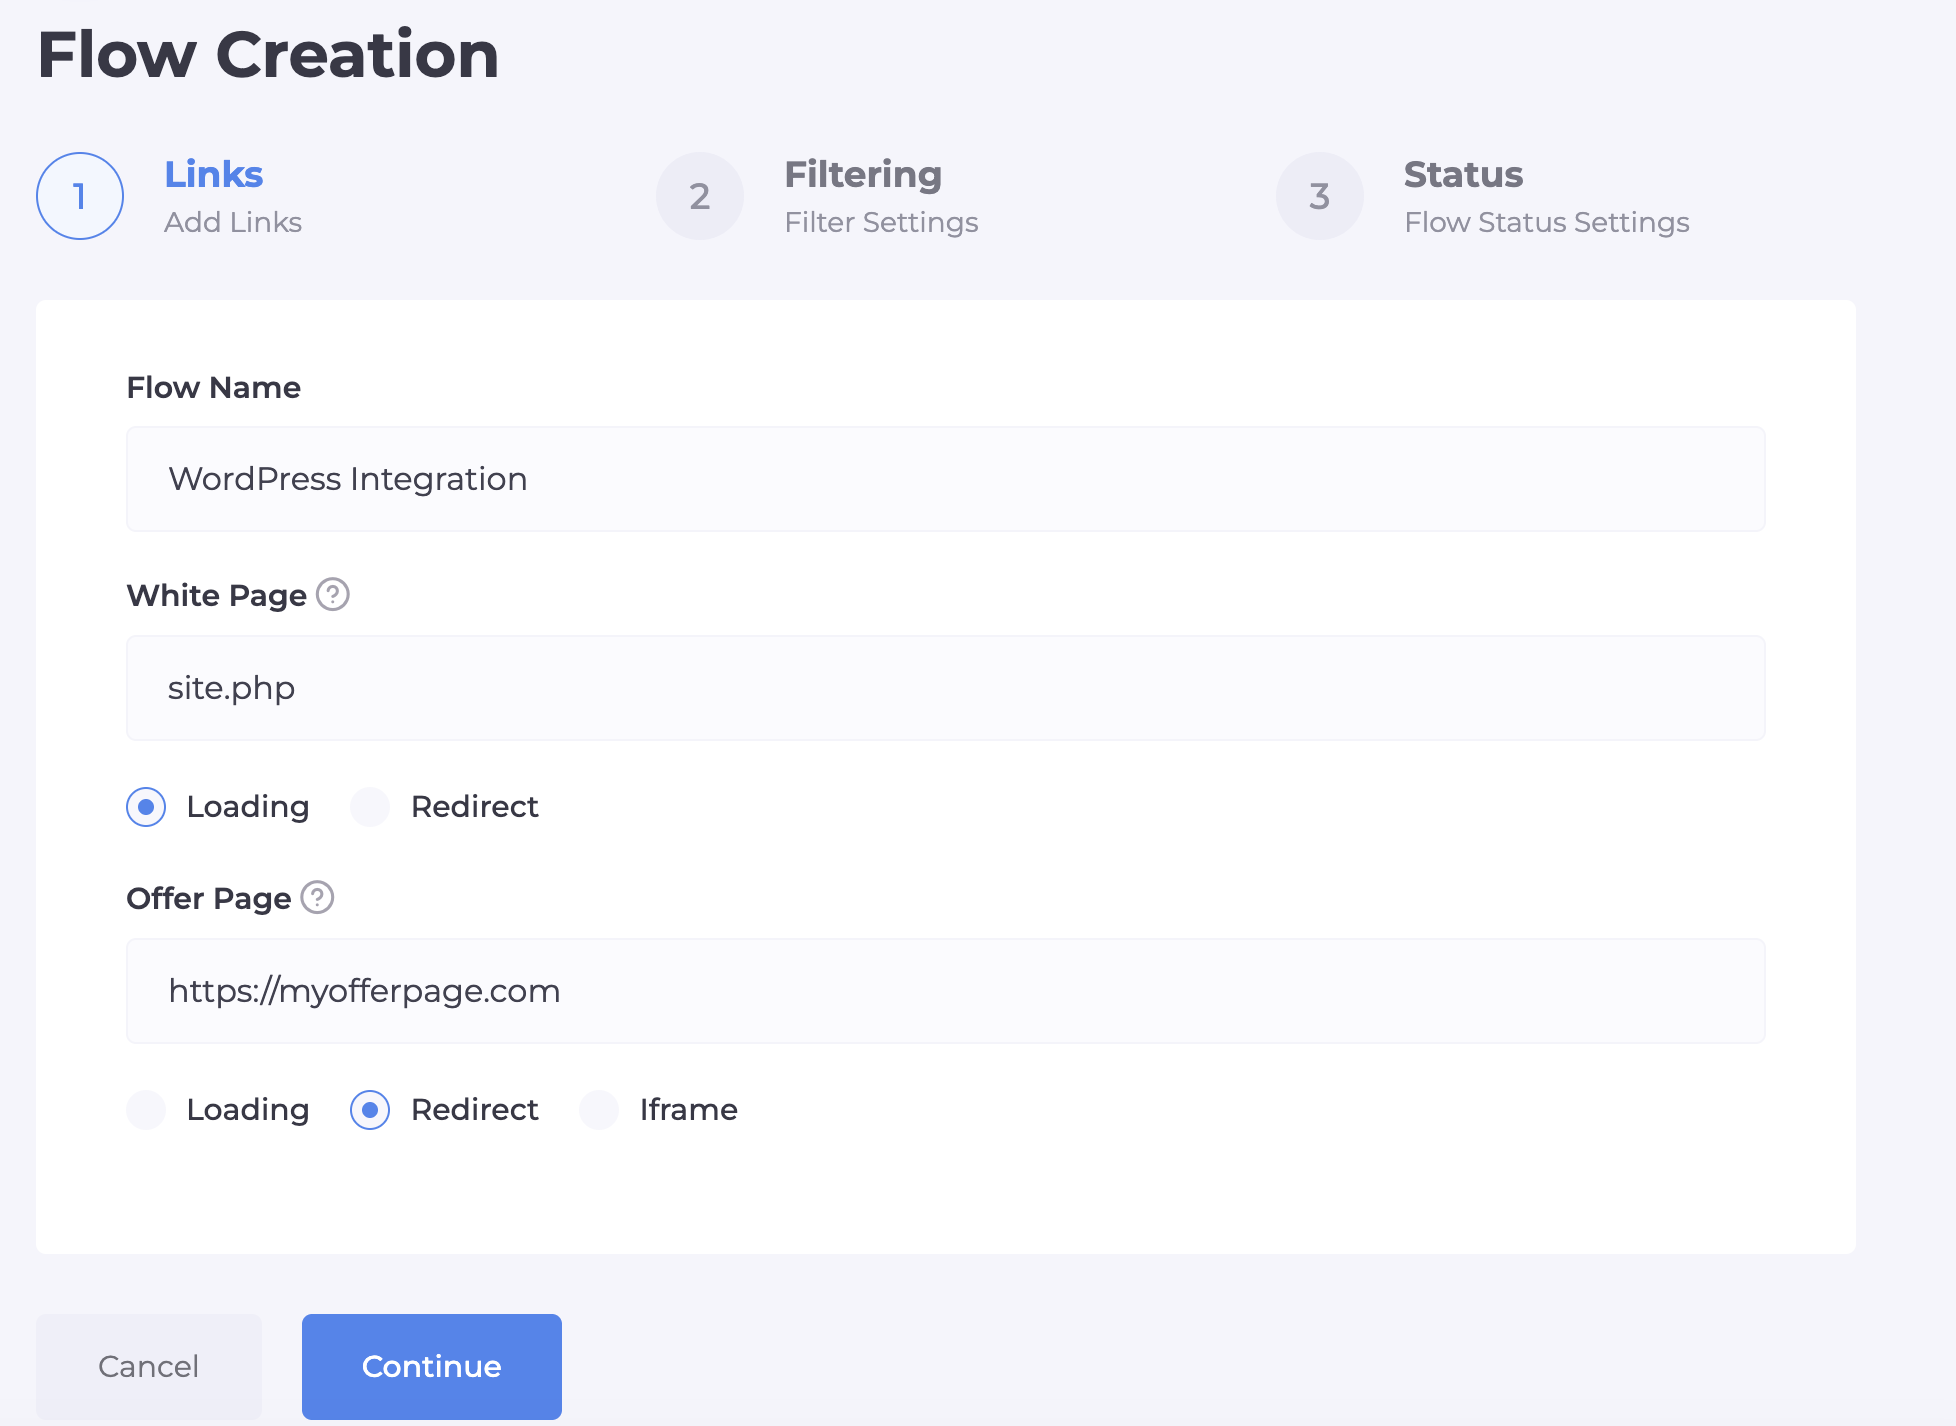Viewport: 1956px width, 1426px height.
Task: Go to the Filtering step tab
Action: 862,175
